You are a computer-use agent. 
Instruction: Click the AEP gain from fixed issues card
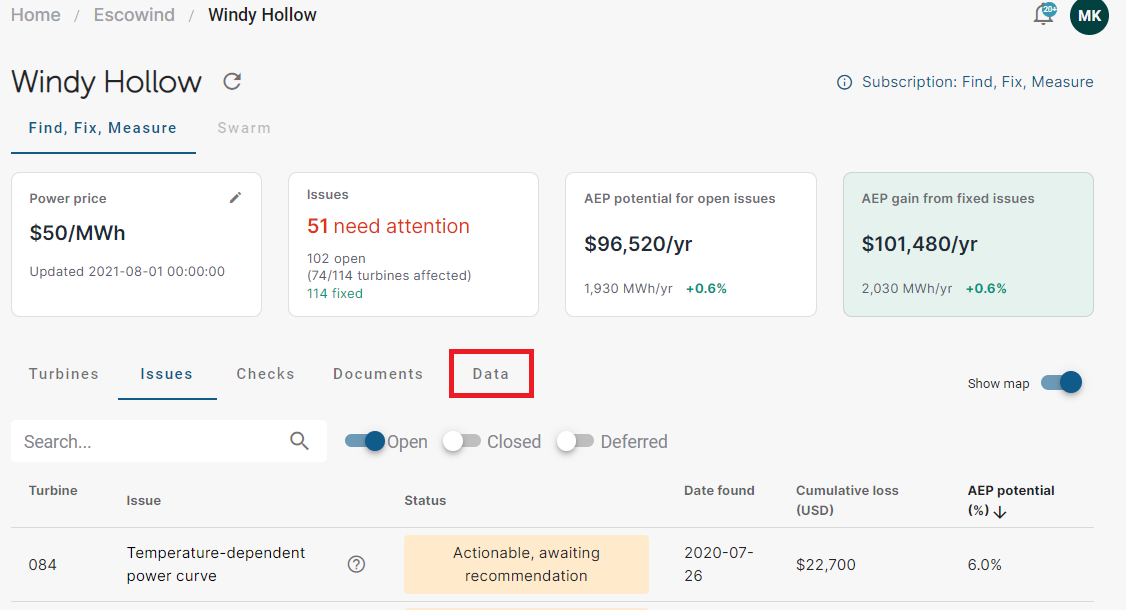click(x=968, y=244)
